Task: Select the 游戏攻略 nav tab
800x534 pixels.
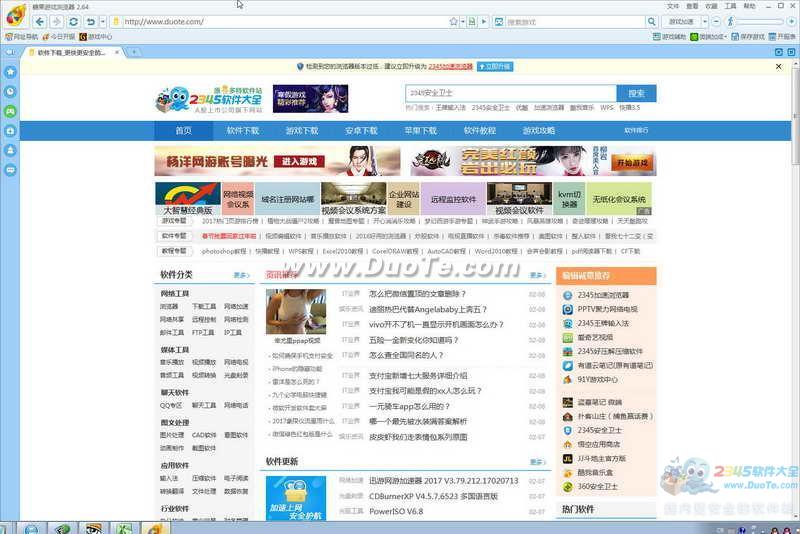Action: pyautogui.click(x=539, y=131)
